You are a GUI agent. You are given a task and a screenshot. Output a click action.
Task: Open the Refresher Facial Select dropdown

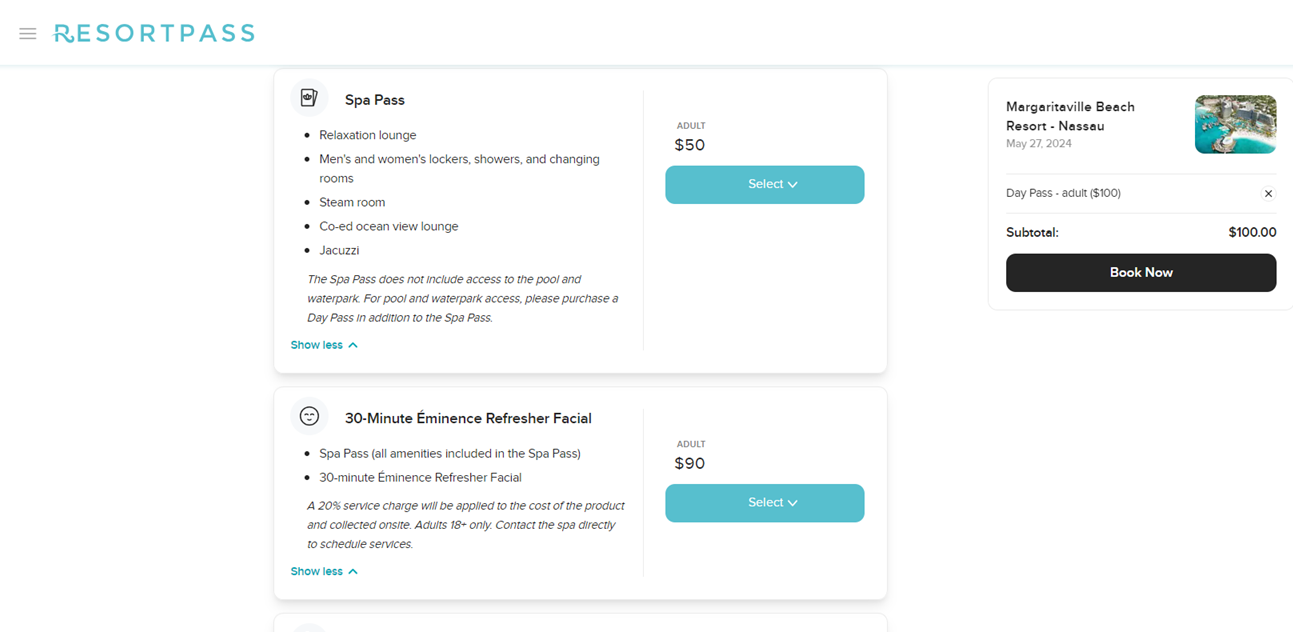coord(764,502)
